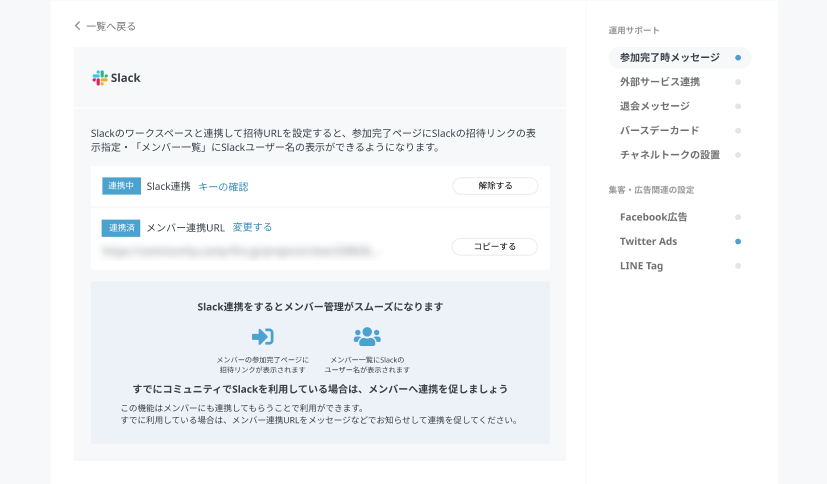Open チャネルトークの設置 settings

(x=669, y=155)
